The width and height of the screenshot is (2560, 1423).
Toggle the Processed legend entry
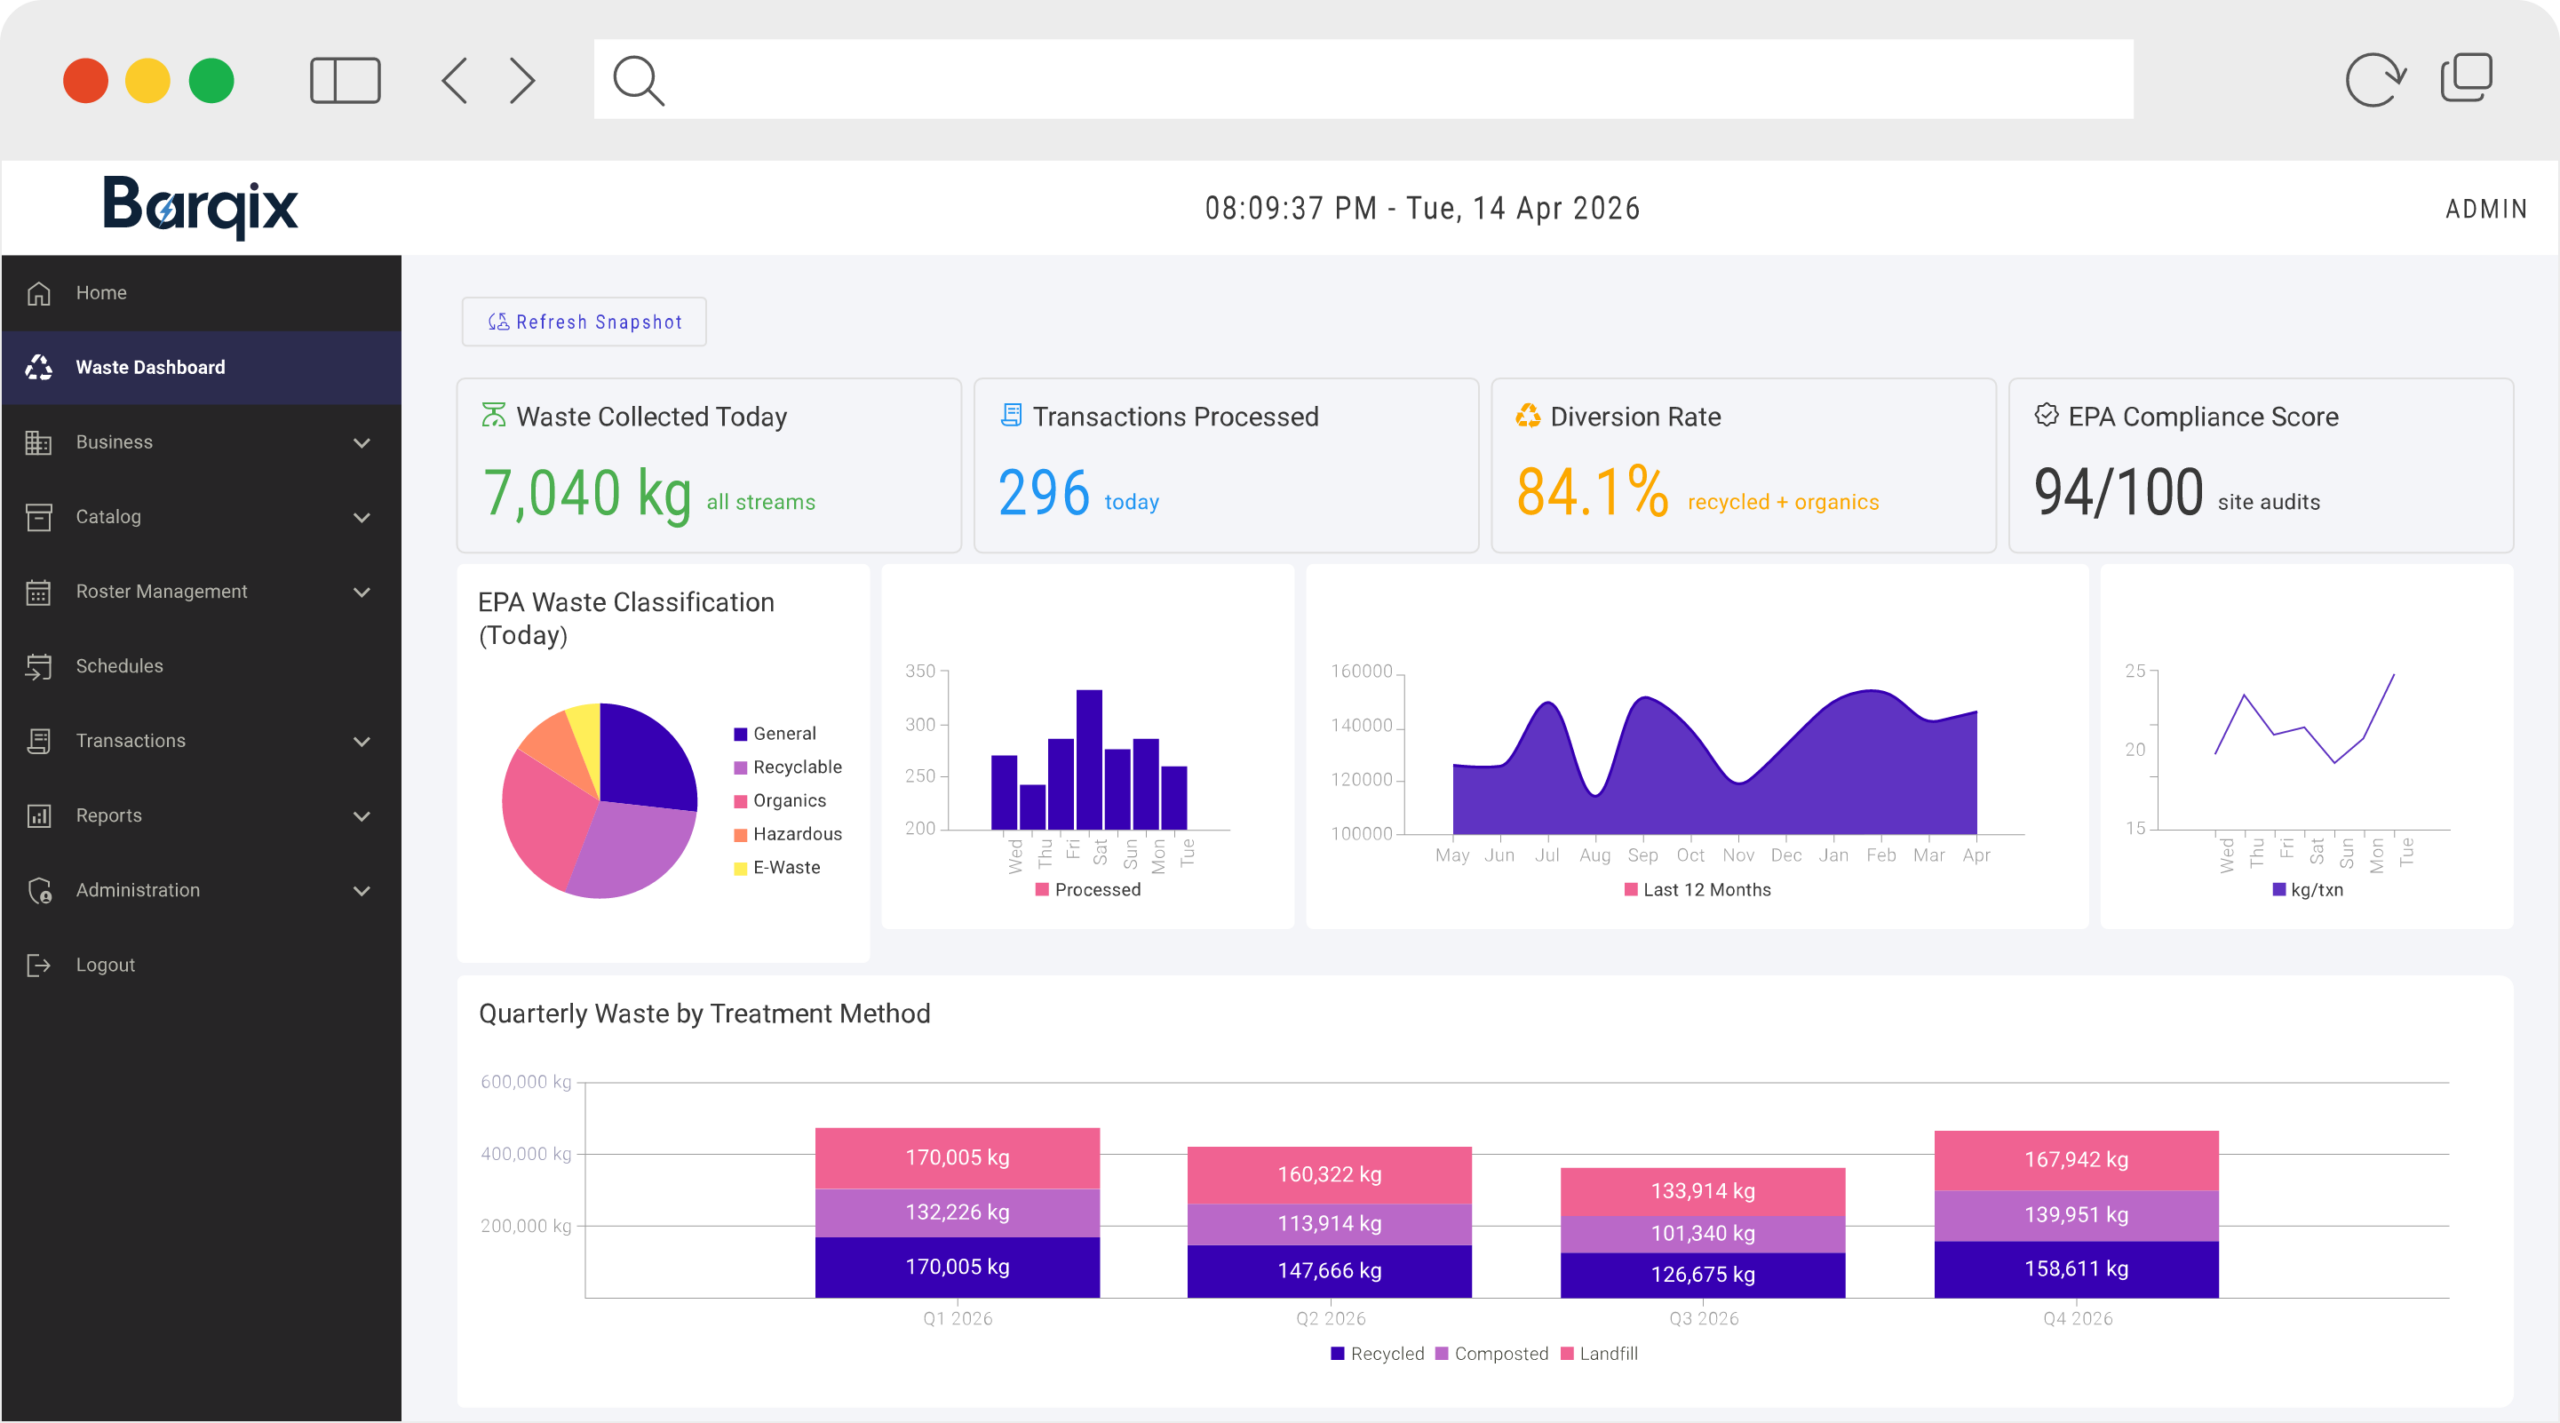tap(1088, 890)
